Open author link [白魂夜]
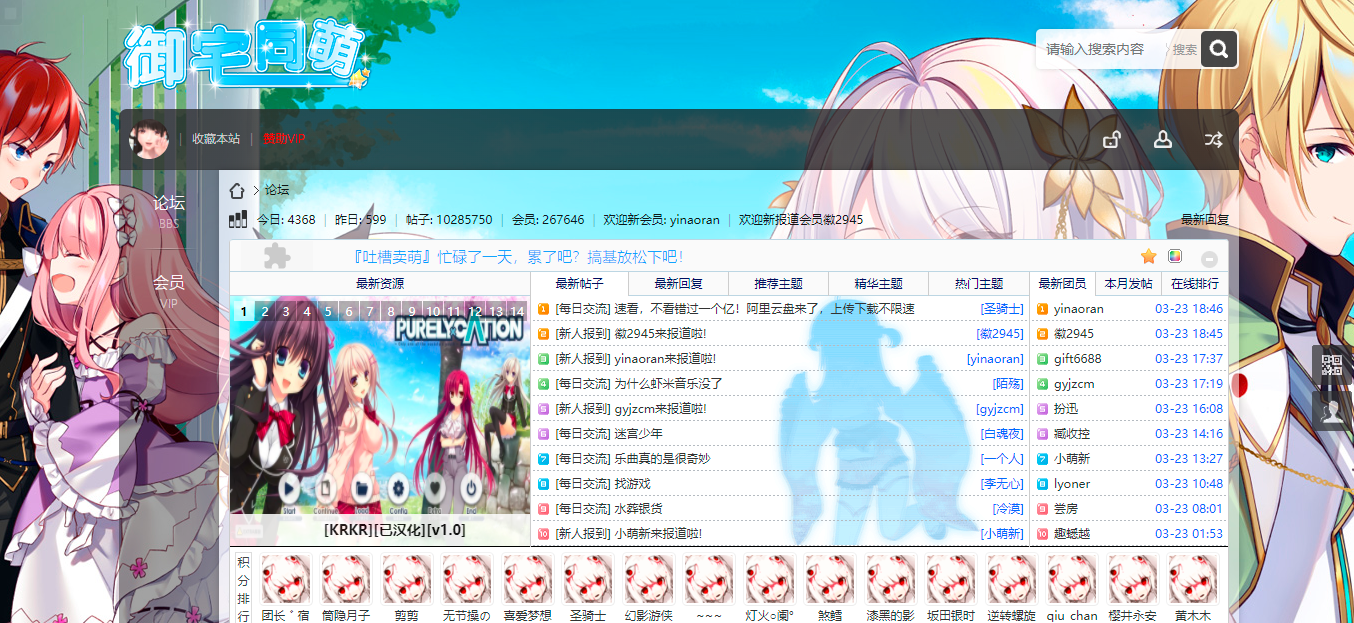This screenshot has width=1354, height=623. pos(1003,434)
